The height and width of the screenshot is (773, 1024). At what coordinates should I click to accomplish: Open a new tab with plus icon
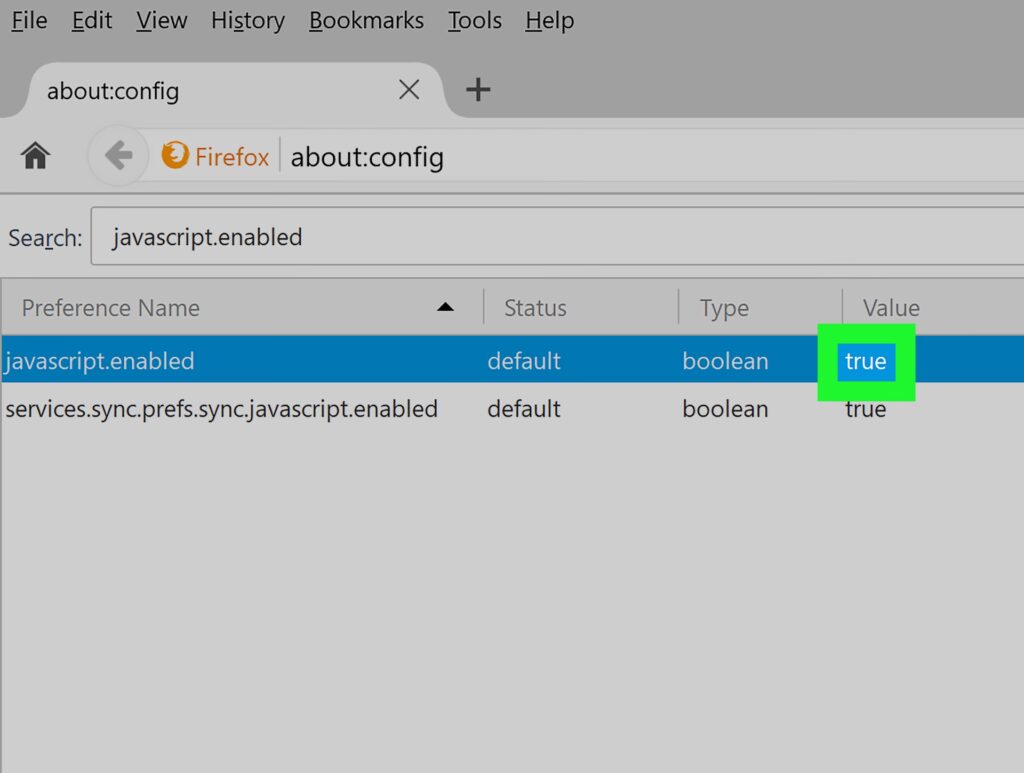[x=478, y=90]
